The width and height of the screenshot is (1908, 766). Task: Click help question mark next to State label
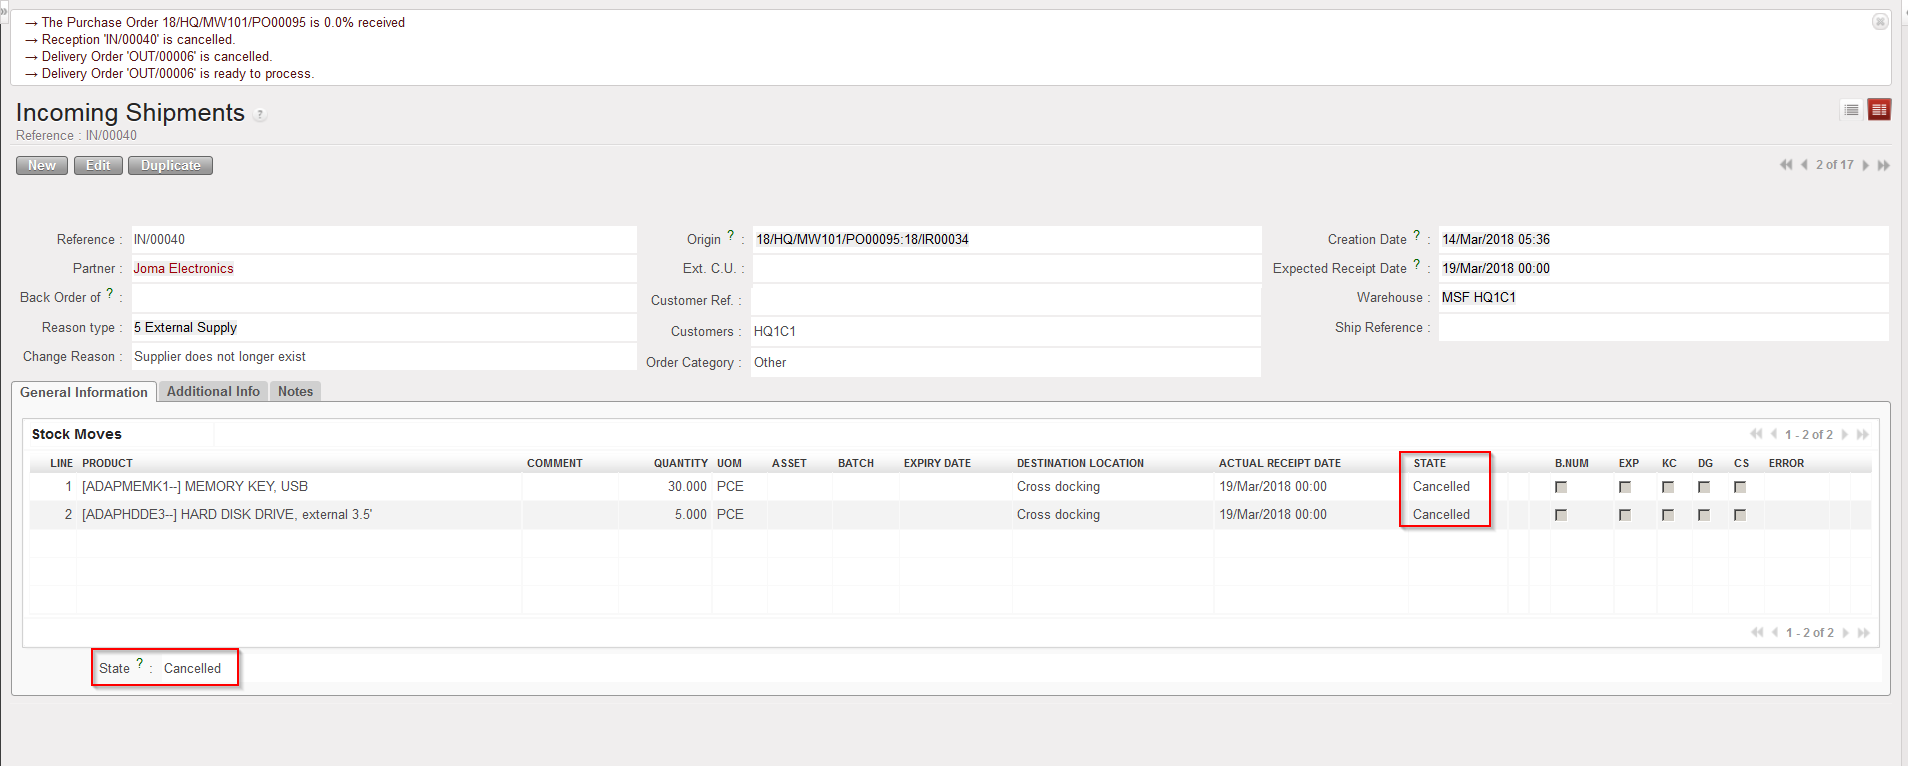coord(139,663)
